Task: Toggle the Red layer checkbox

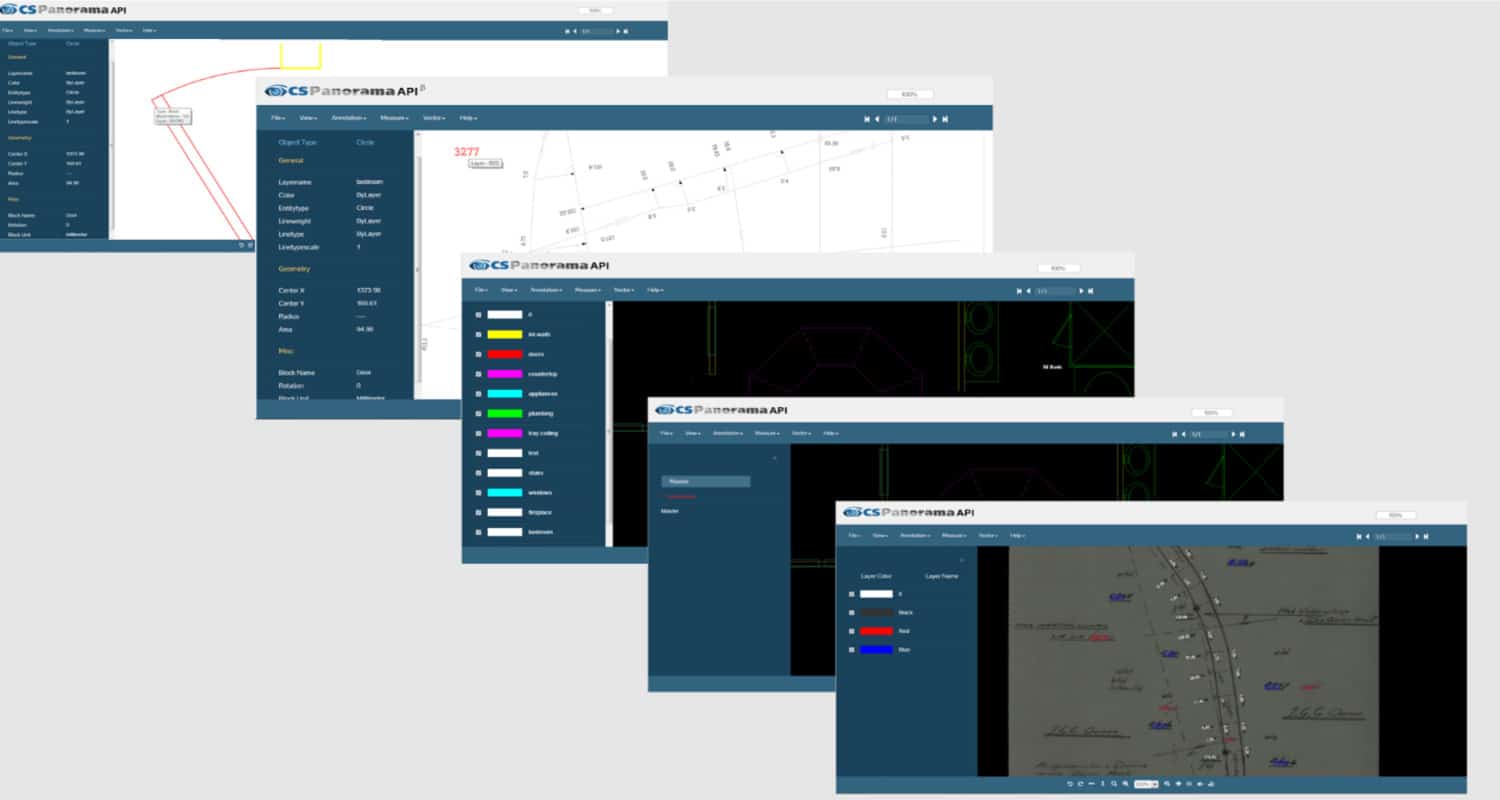Action: coord(852,631)
